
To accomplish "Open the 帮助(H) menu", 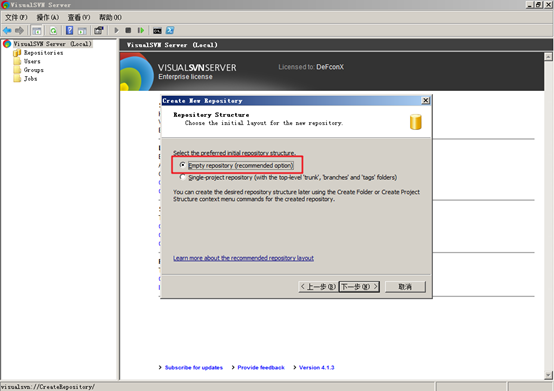I will [110, 17].
